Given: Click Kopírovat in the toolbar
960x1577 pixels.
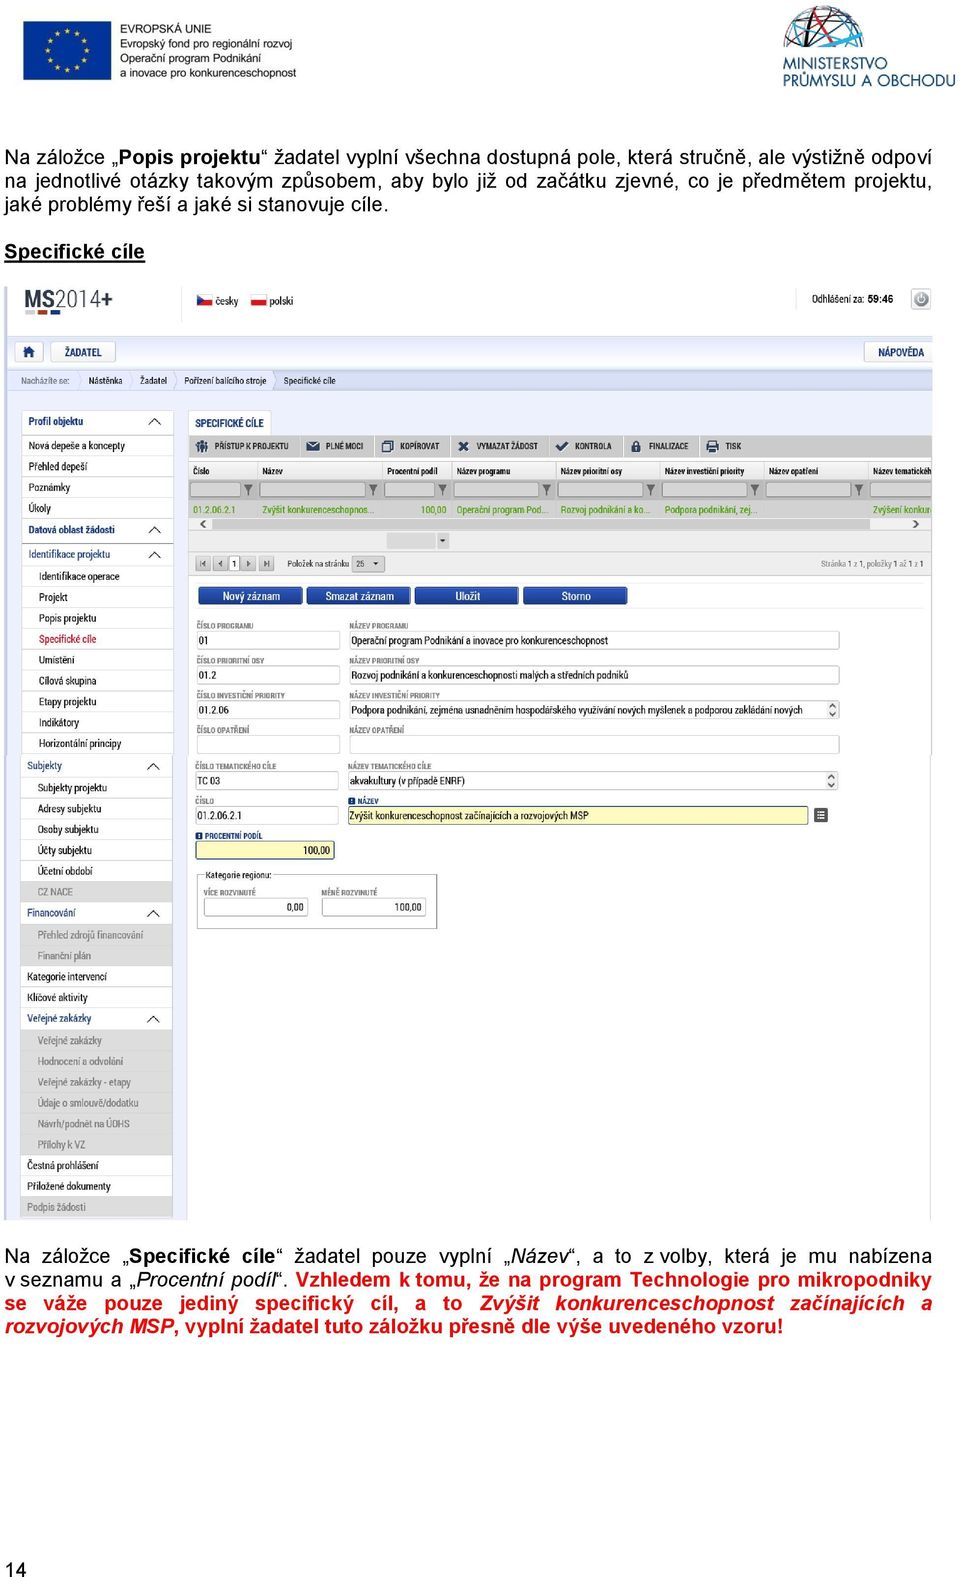Looking at the screenshot, I should tap(410, 446).
